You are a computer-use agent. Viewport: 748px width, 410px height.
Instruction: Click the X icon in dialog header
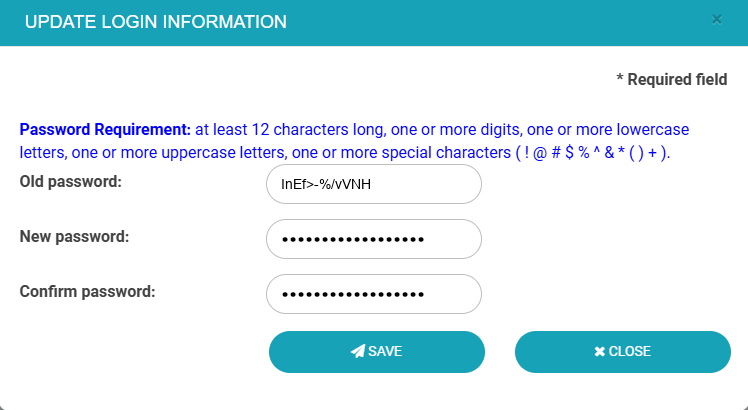(x=716, y=19)
